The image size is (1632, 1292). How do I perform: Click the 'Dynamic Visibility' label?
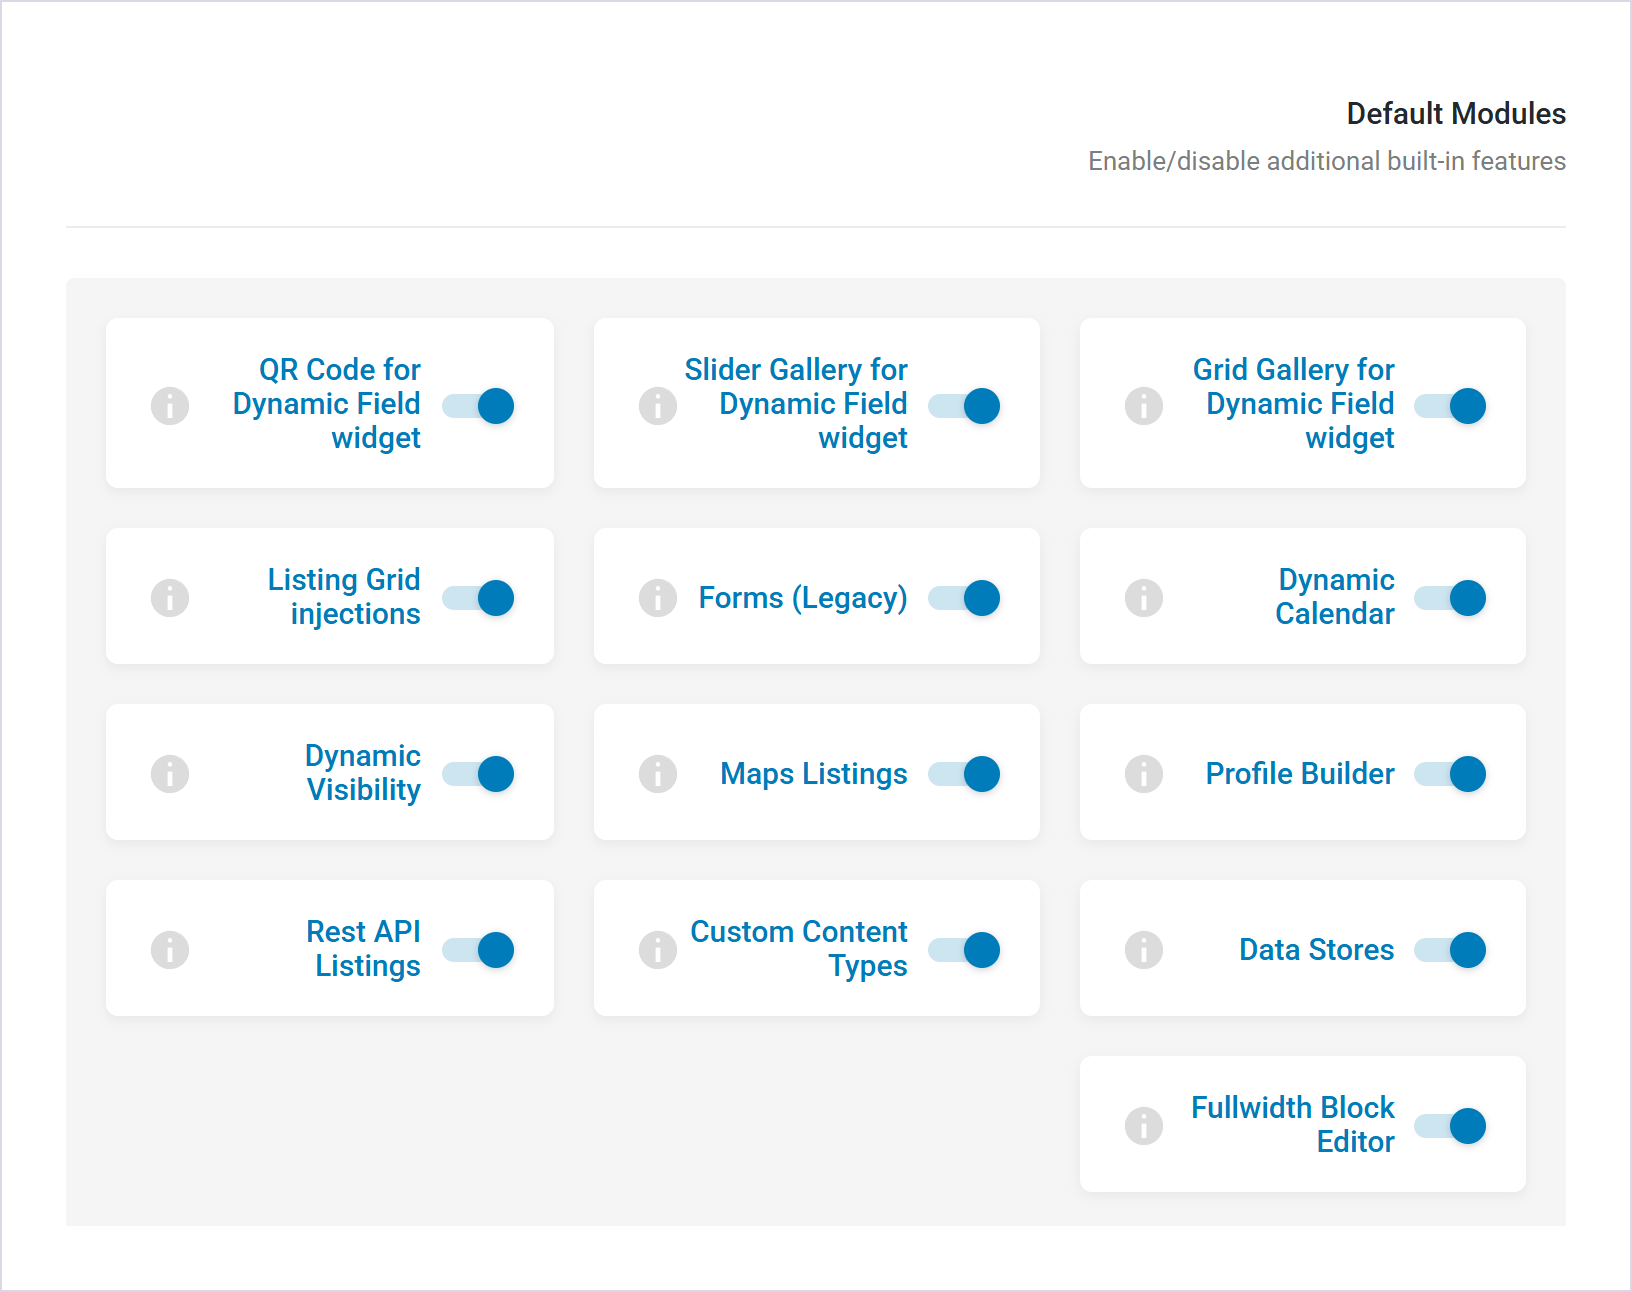pos(363,773)
